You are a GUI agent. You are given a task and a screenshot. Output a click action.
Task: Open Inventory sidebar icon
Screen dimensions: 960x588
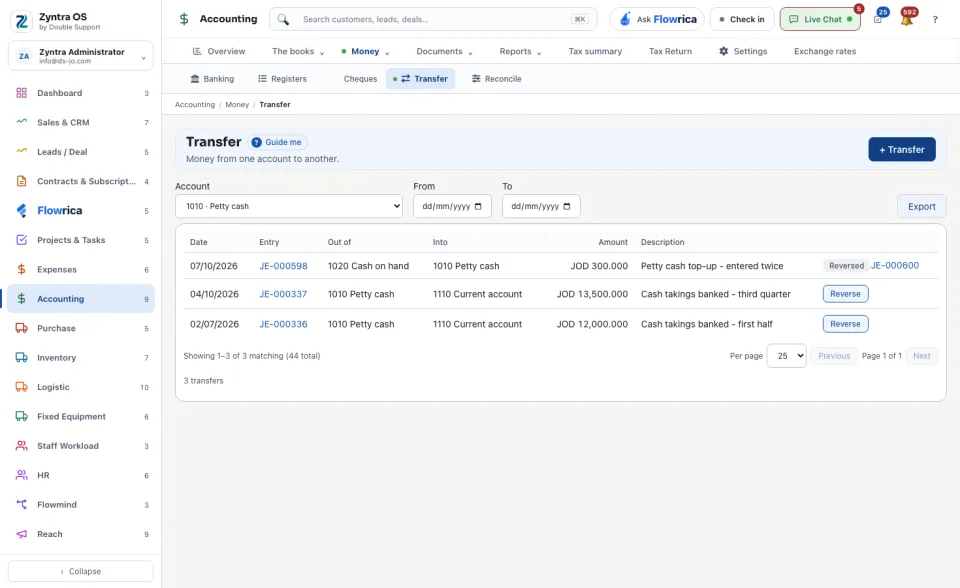point(21,358)
